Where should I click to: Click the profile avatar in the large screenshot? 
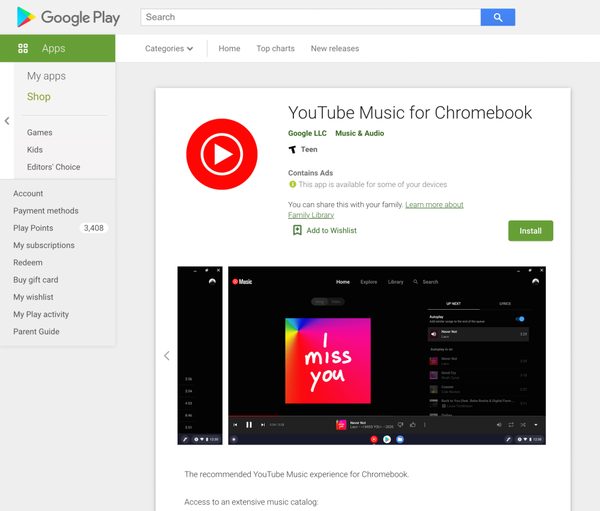coord(535,282)
